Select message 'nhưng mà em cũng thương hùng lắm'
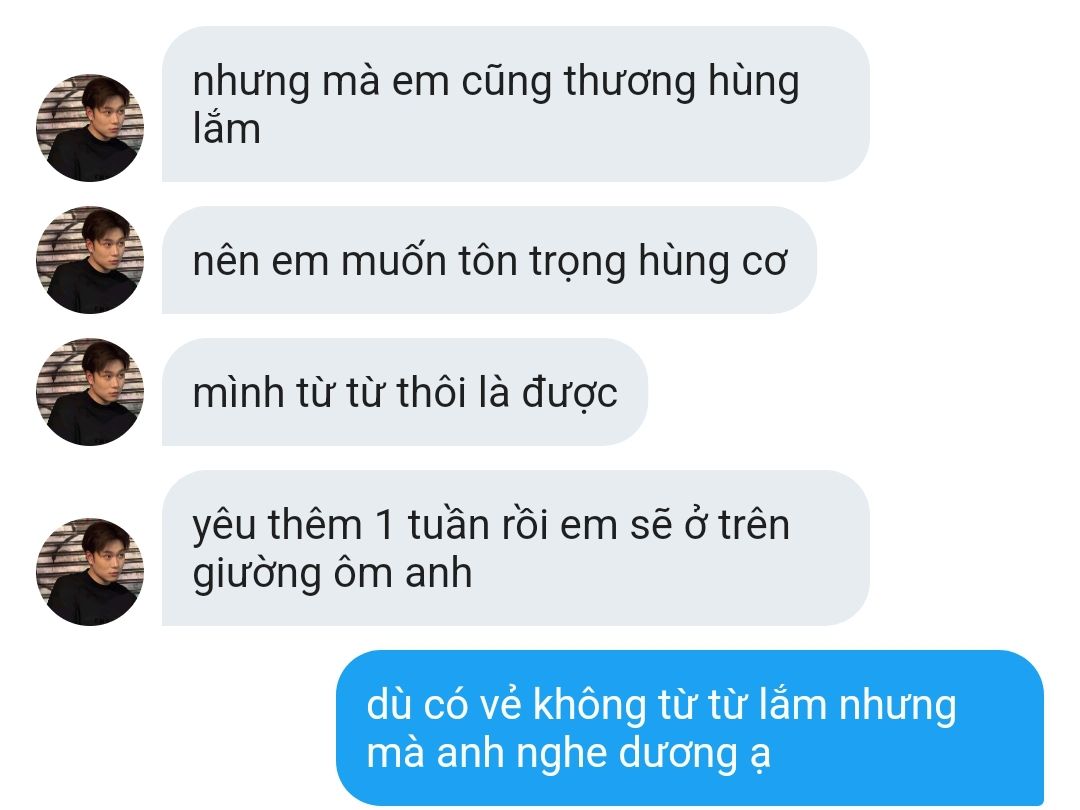1080x810 pixels. click(515, 104)
